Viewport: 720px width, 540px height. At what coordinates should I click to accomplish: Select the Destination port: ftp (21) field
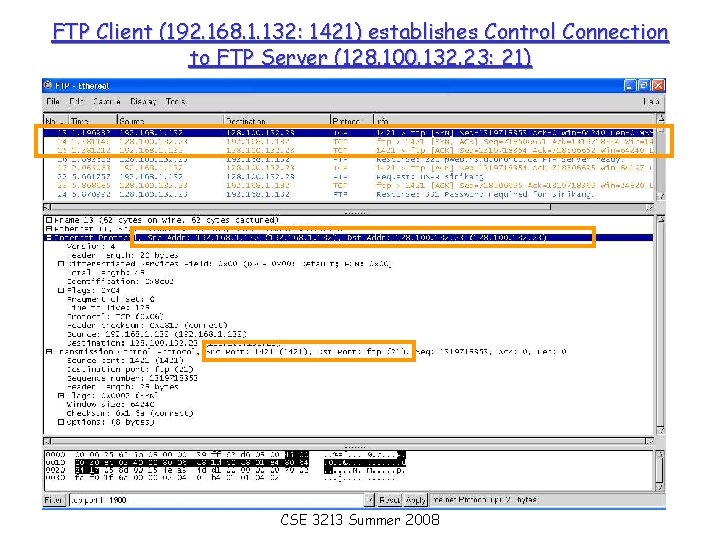[x=130, y=369]
